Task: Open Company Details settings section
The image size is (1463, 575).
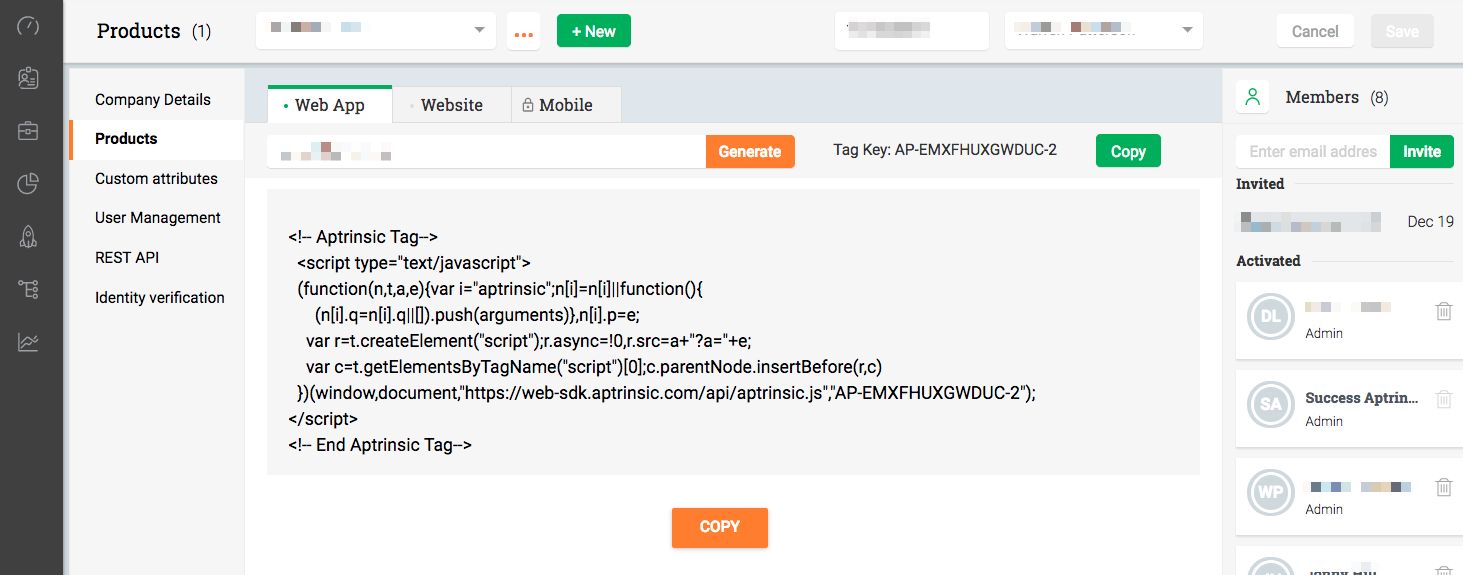Action: [x=153, y=99]
